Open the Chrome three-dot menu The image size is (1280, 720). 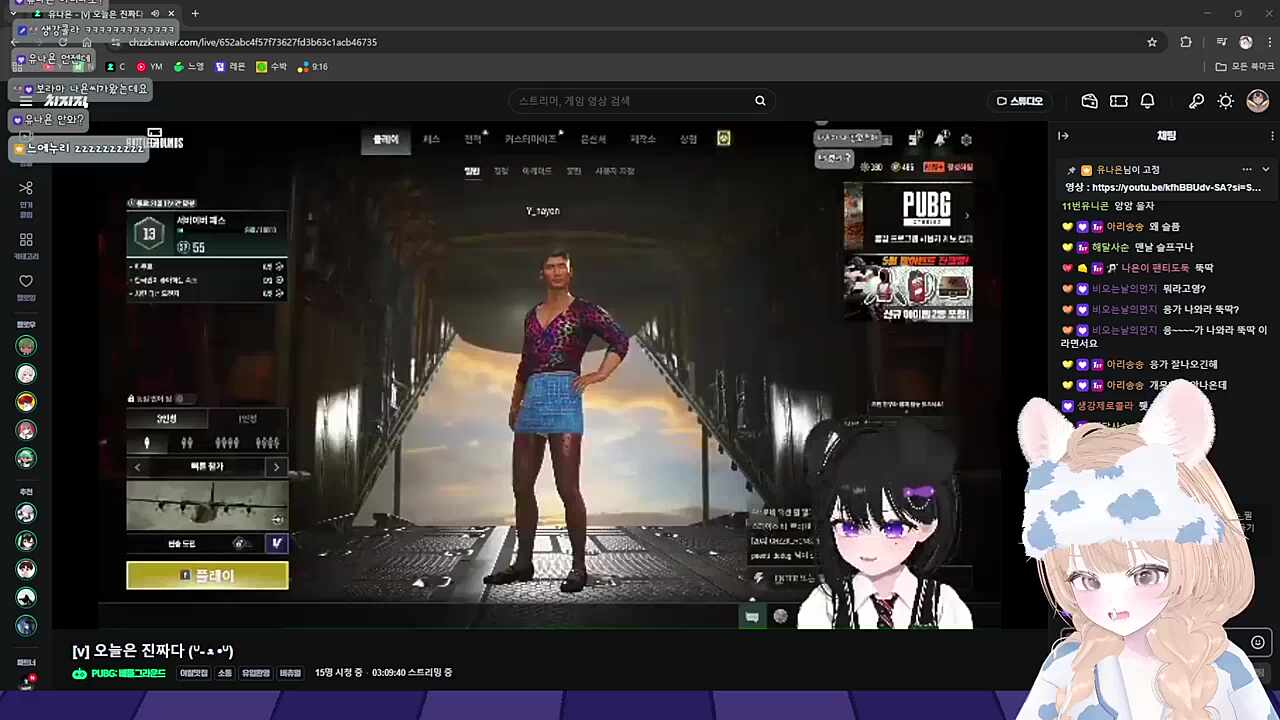1268,42
